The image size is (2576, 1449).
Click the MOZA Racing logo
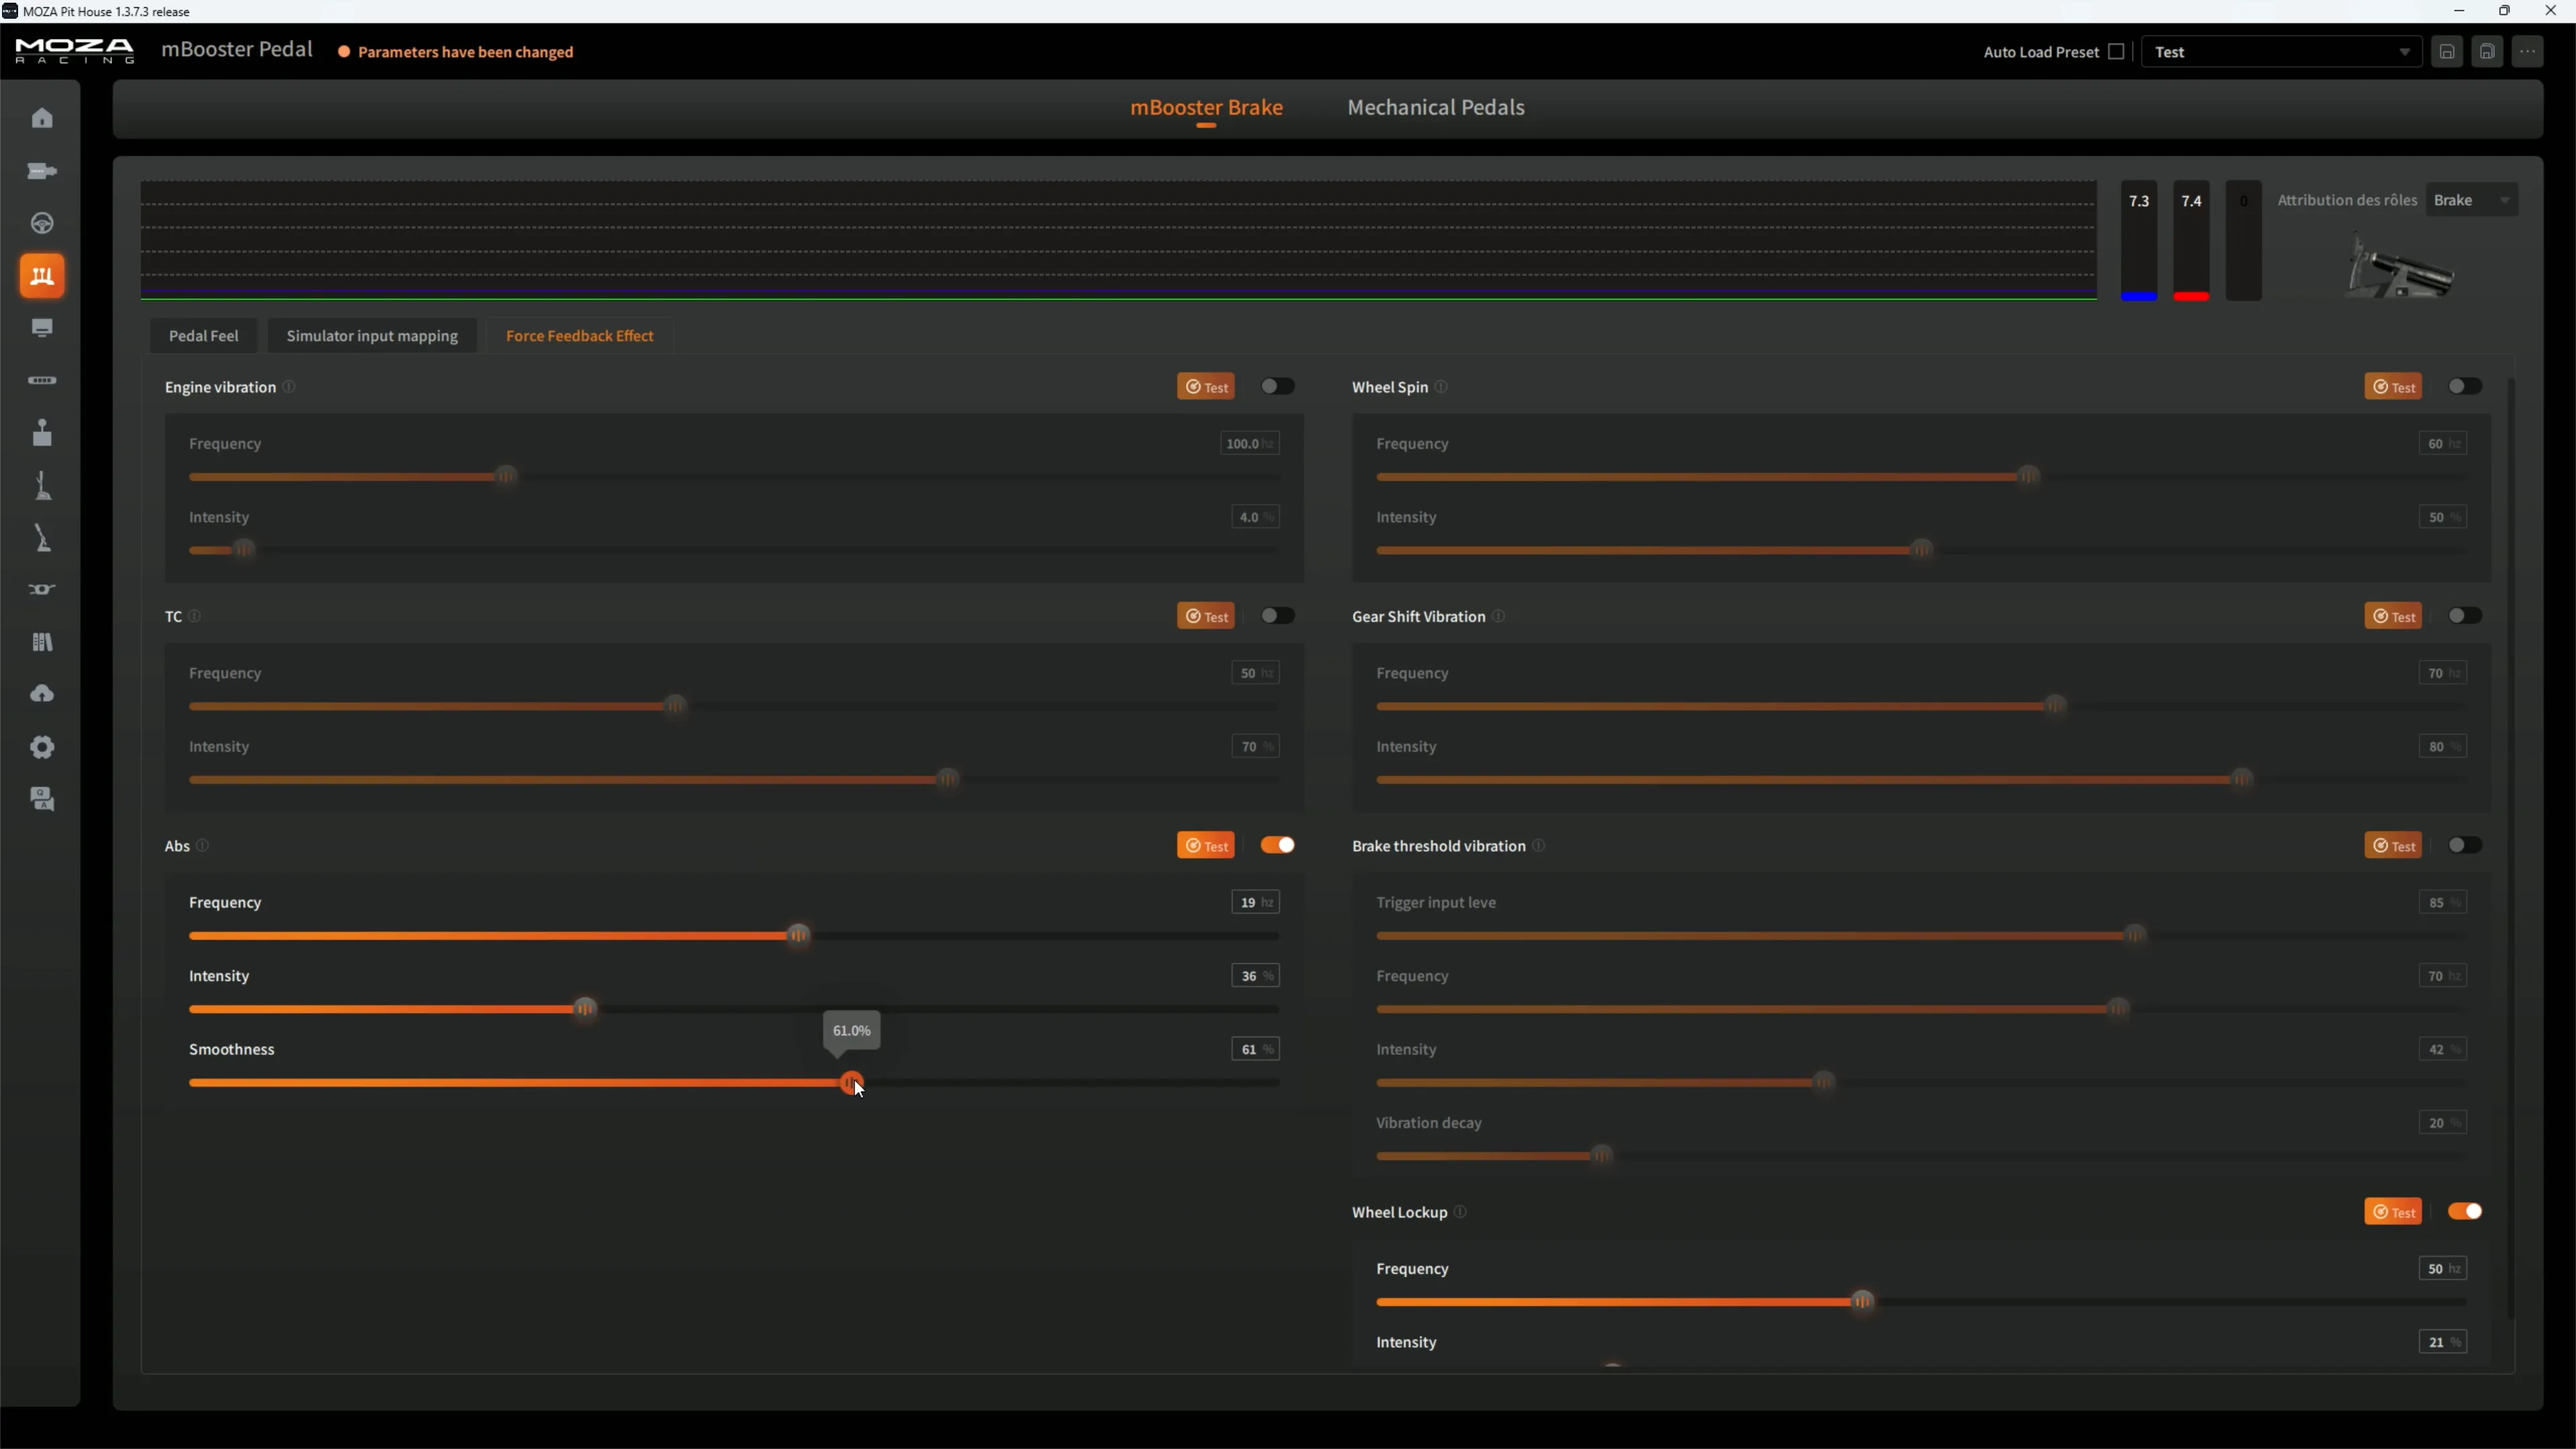click(74, 51)
